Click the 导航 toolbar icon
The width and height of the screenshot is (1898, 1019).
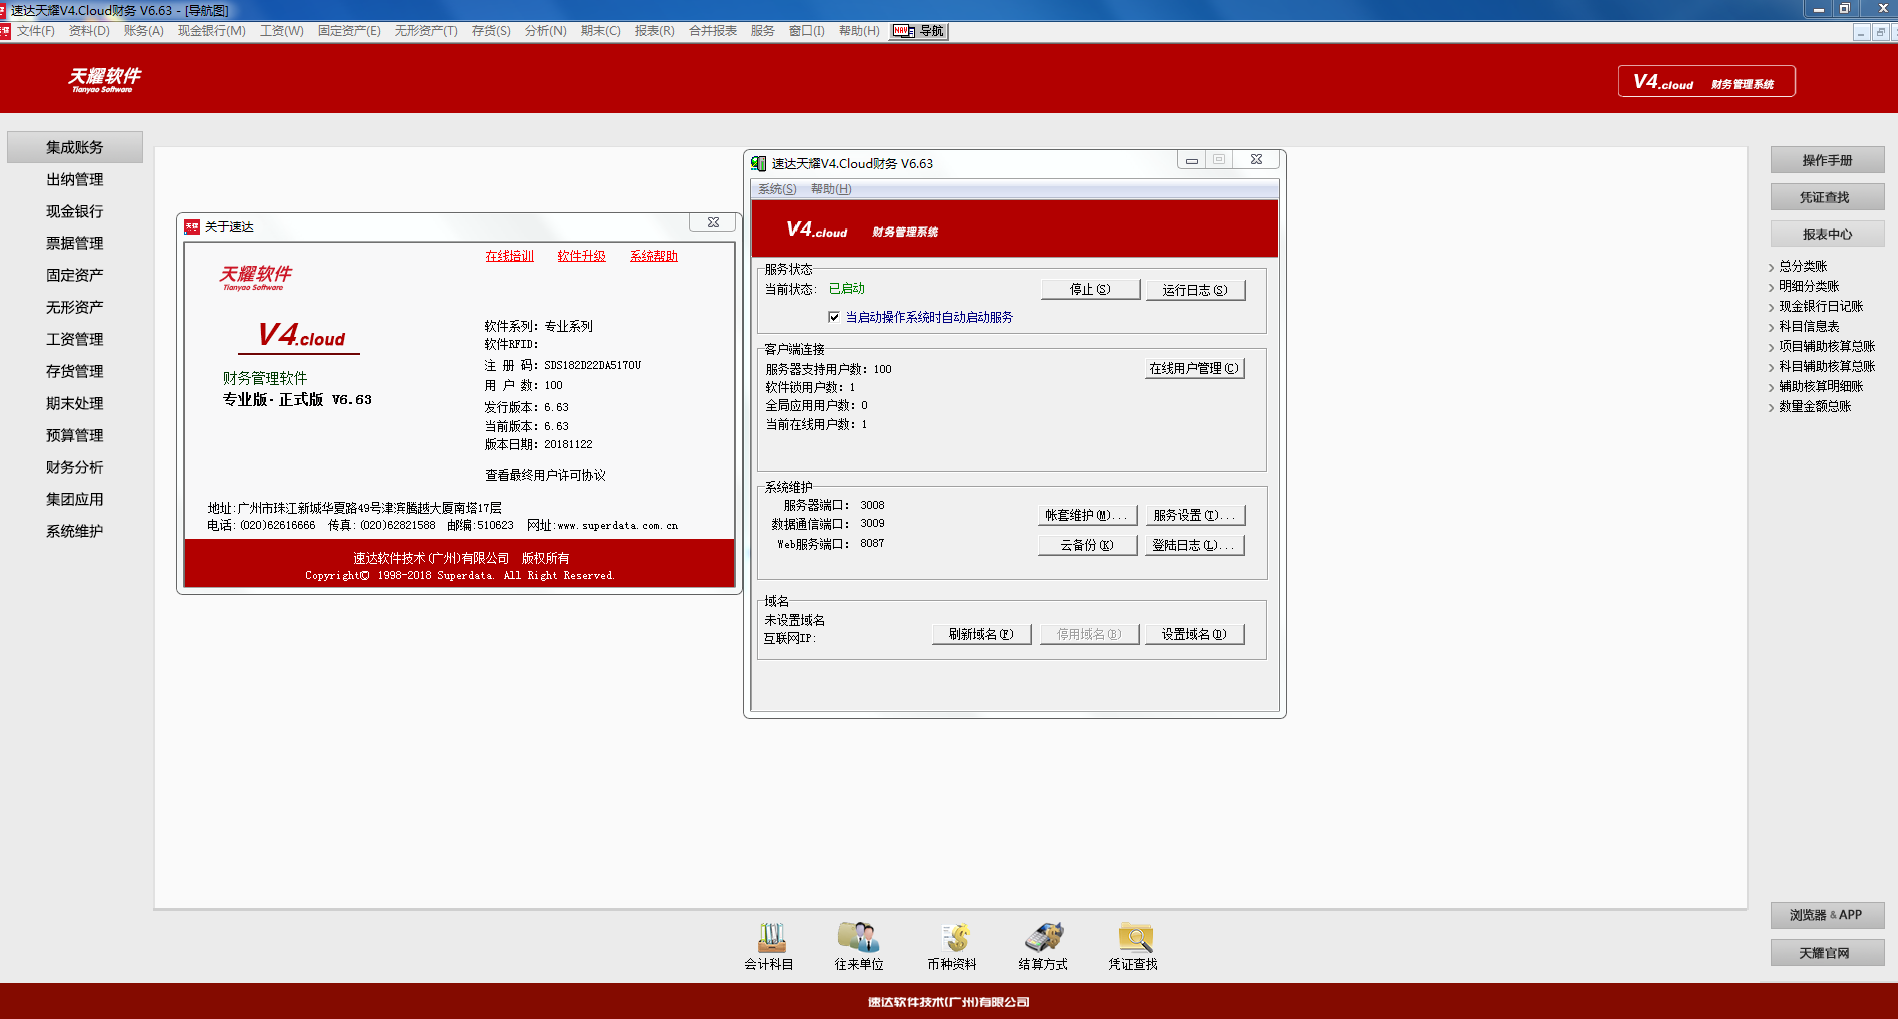click(x=919, y=31)
